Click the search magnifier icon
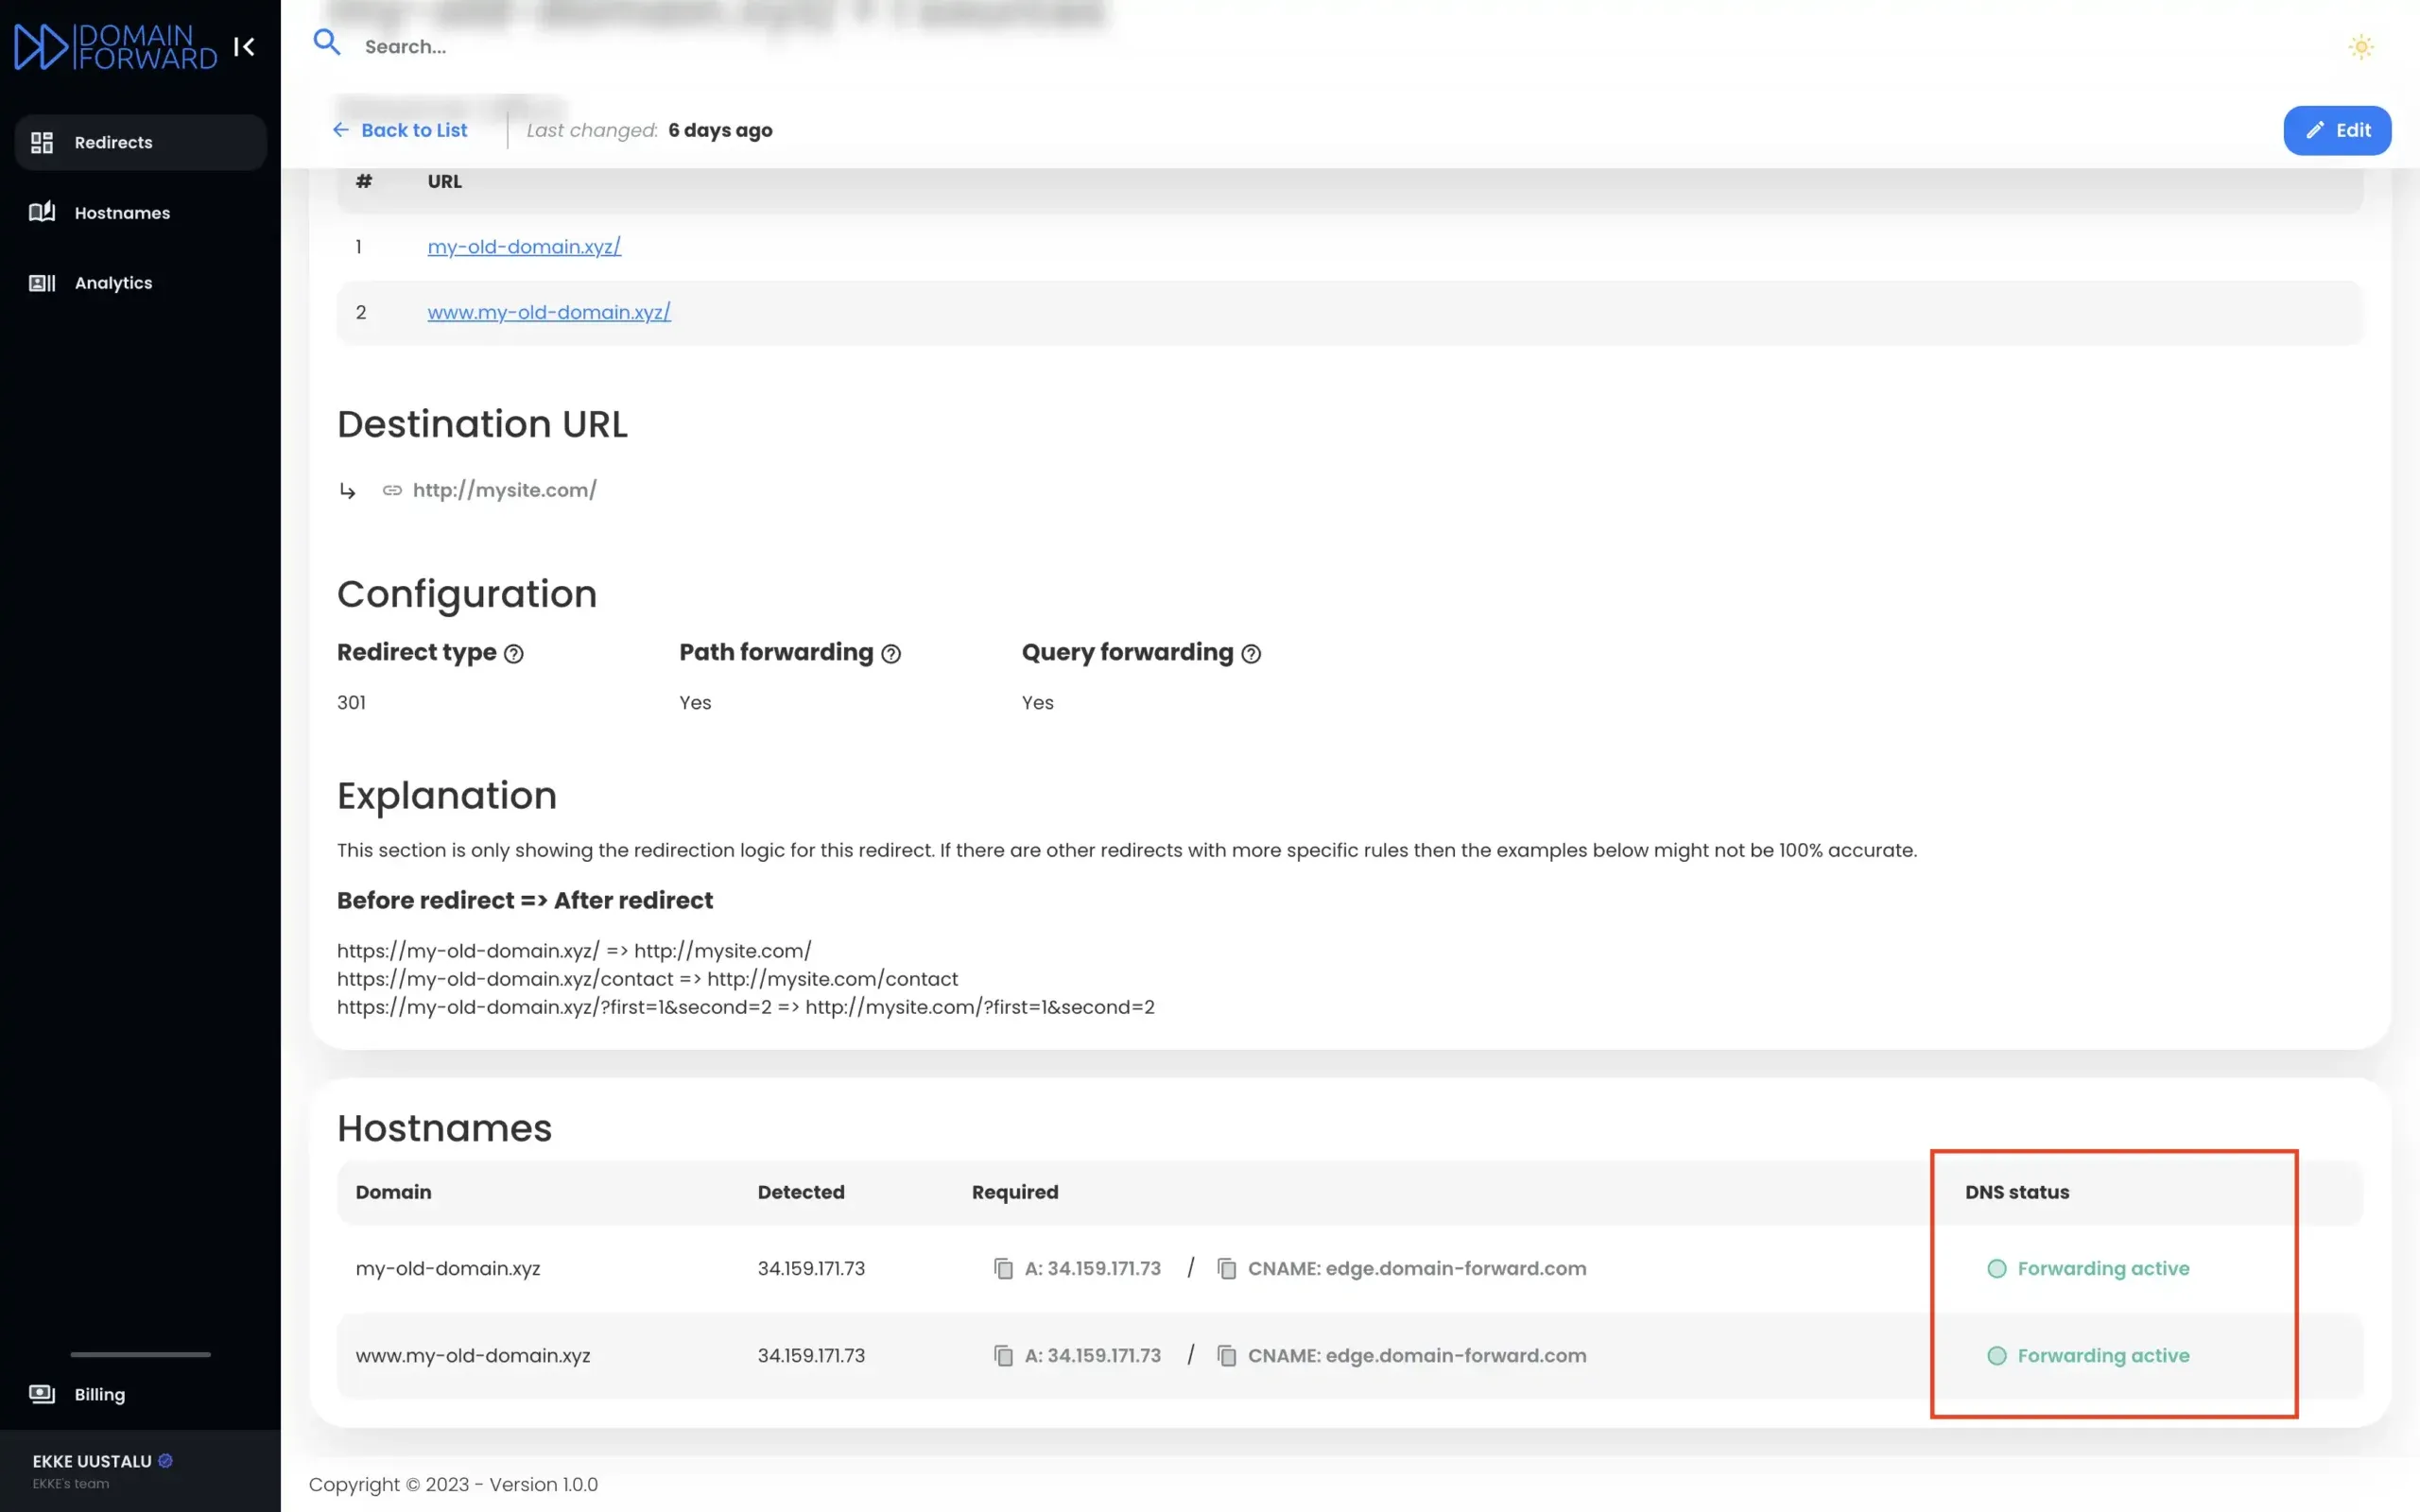Screen dimensions: 2420x1512 pos(327,43)
